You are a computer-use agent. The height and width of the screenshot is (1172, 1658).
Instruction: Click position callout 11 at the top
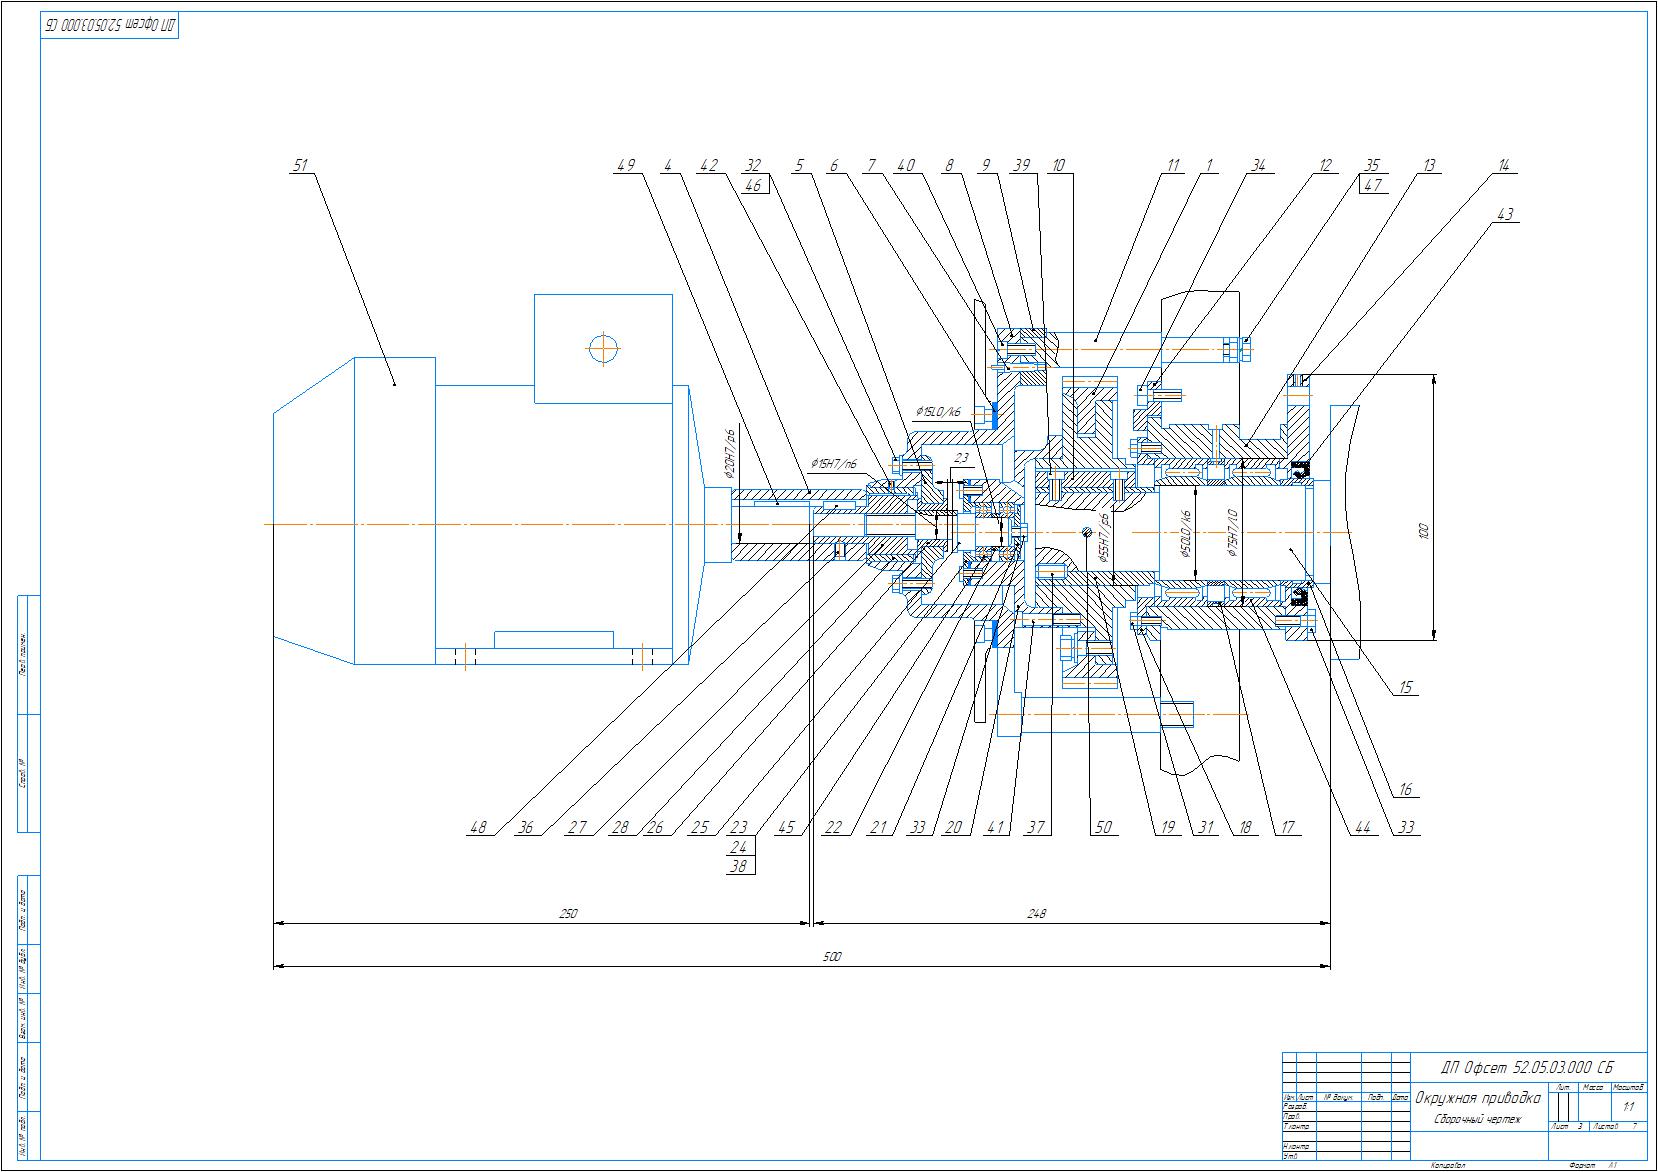[x=1173, y=165]
